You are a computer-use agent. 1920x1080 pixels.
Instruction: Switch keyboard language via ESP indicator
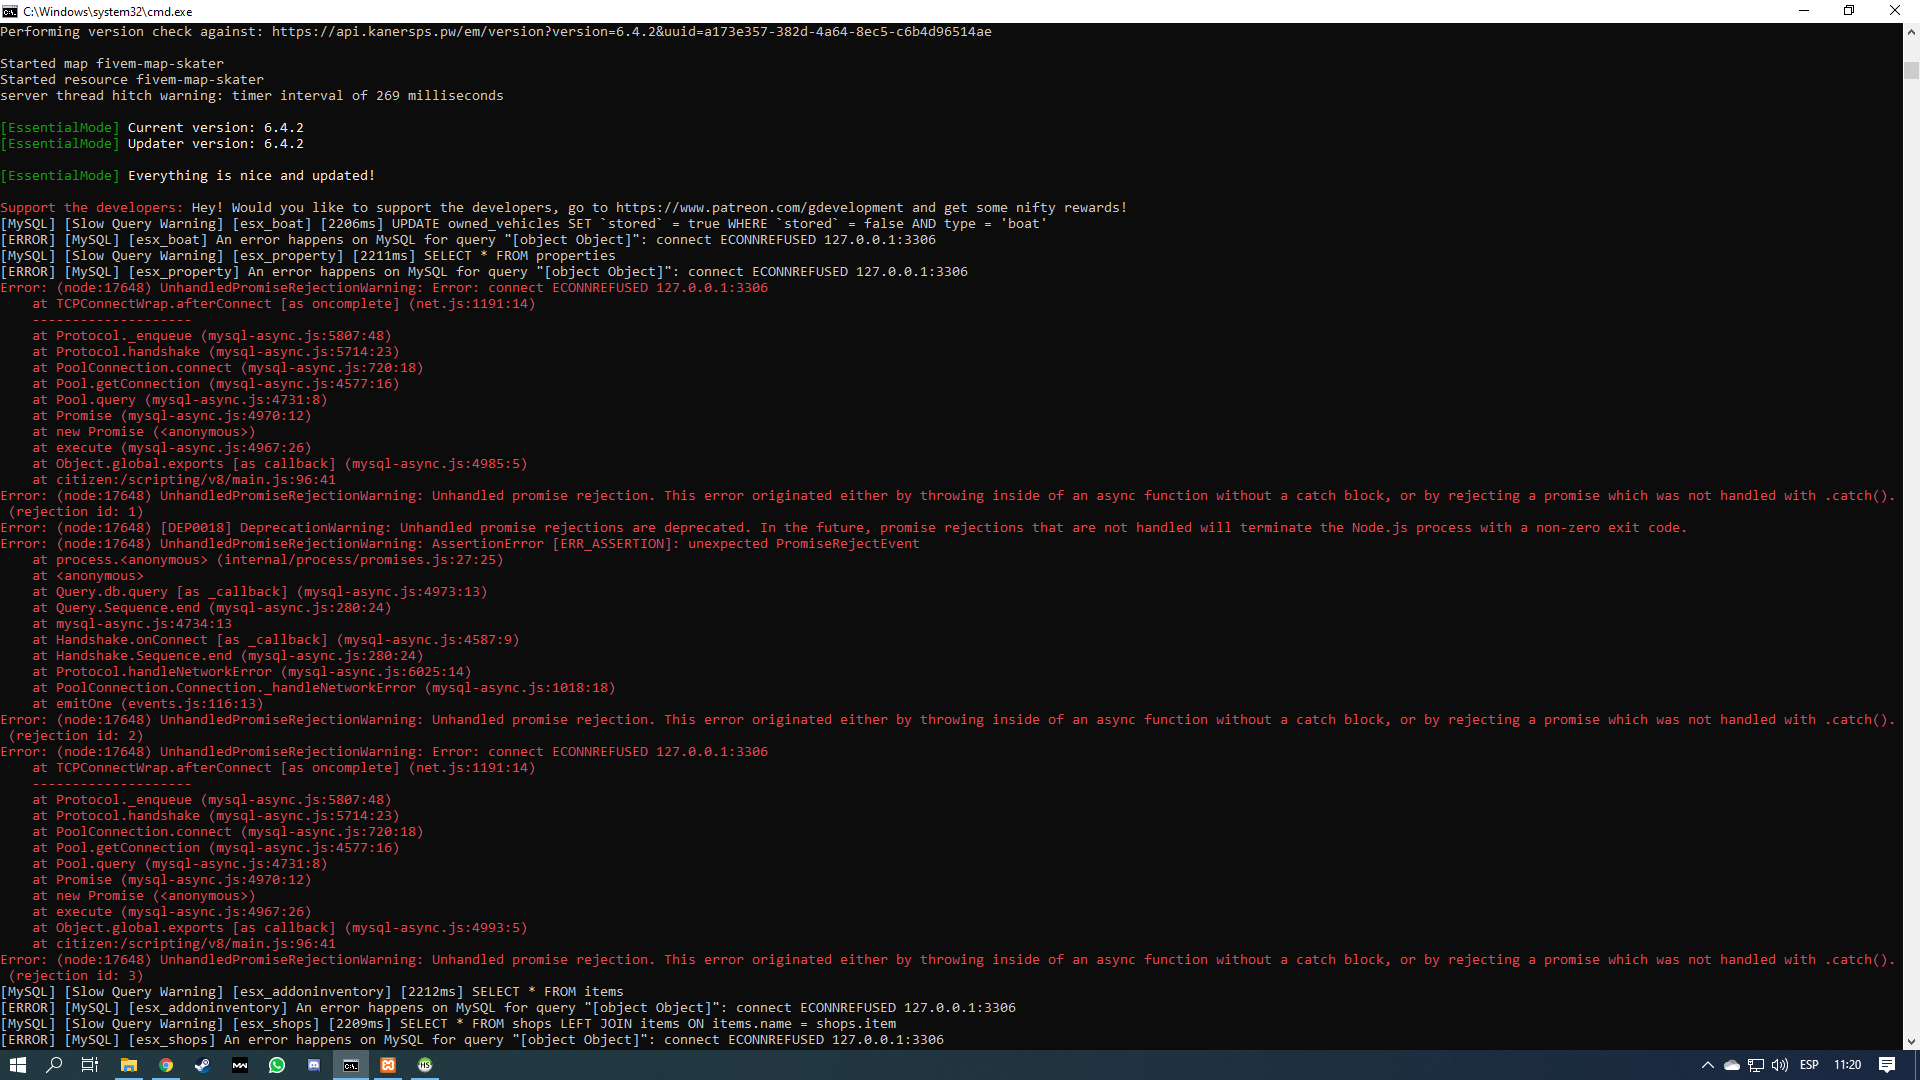point(1810,1065)
